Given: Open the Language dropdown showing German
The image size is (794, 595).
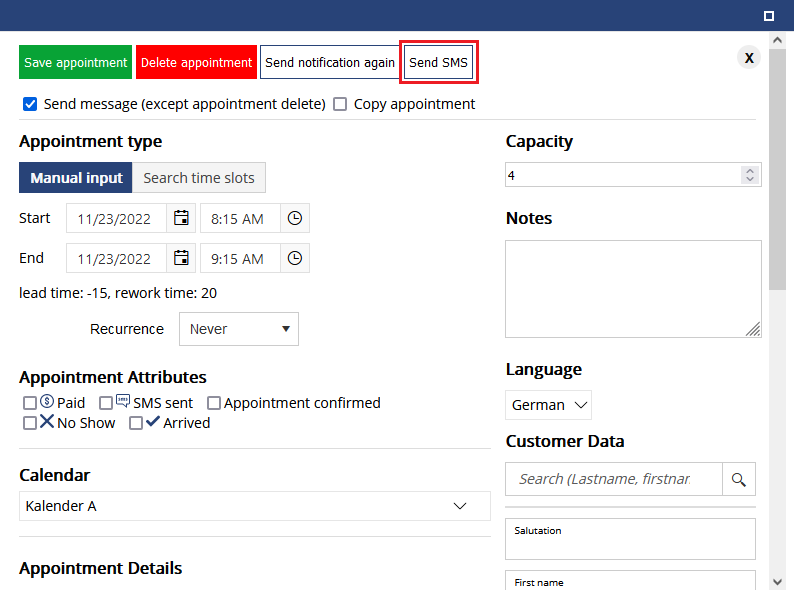Looking at the screenshot, I should pyautogui.click(x=548, y=405).
